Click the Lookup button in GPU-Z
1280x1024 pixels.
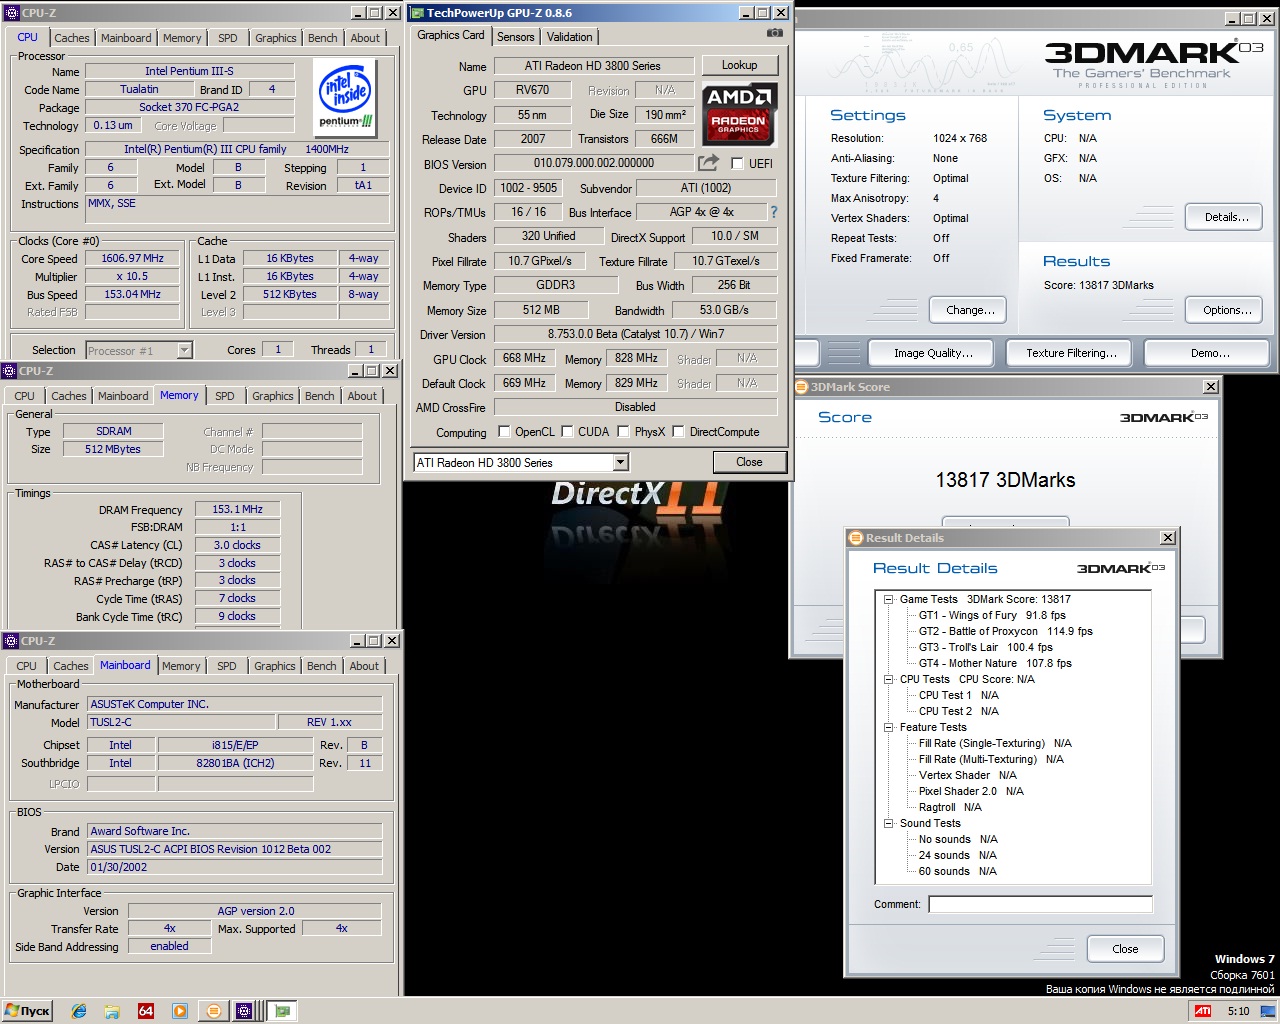coord(740,65)
